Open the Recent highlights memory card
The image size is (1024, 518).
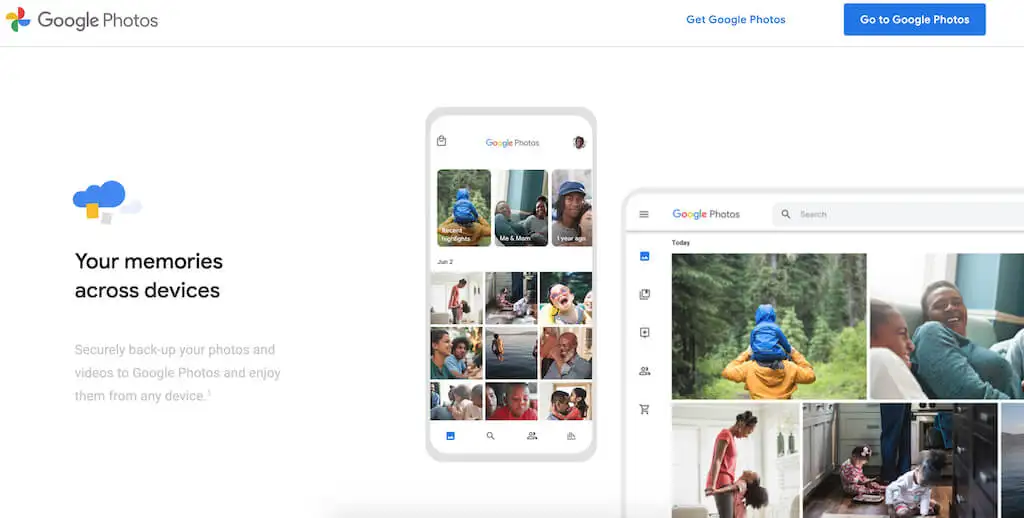[x=464, y=208]
